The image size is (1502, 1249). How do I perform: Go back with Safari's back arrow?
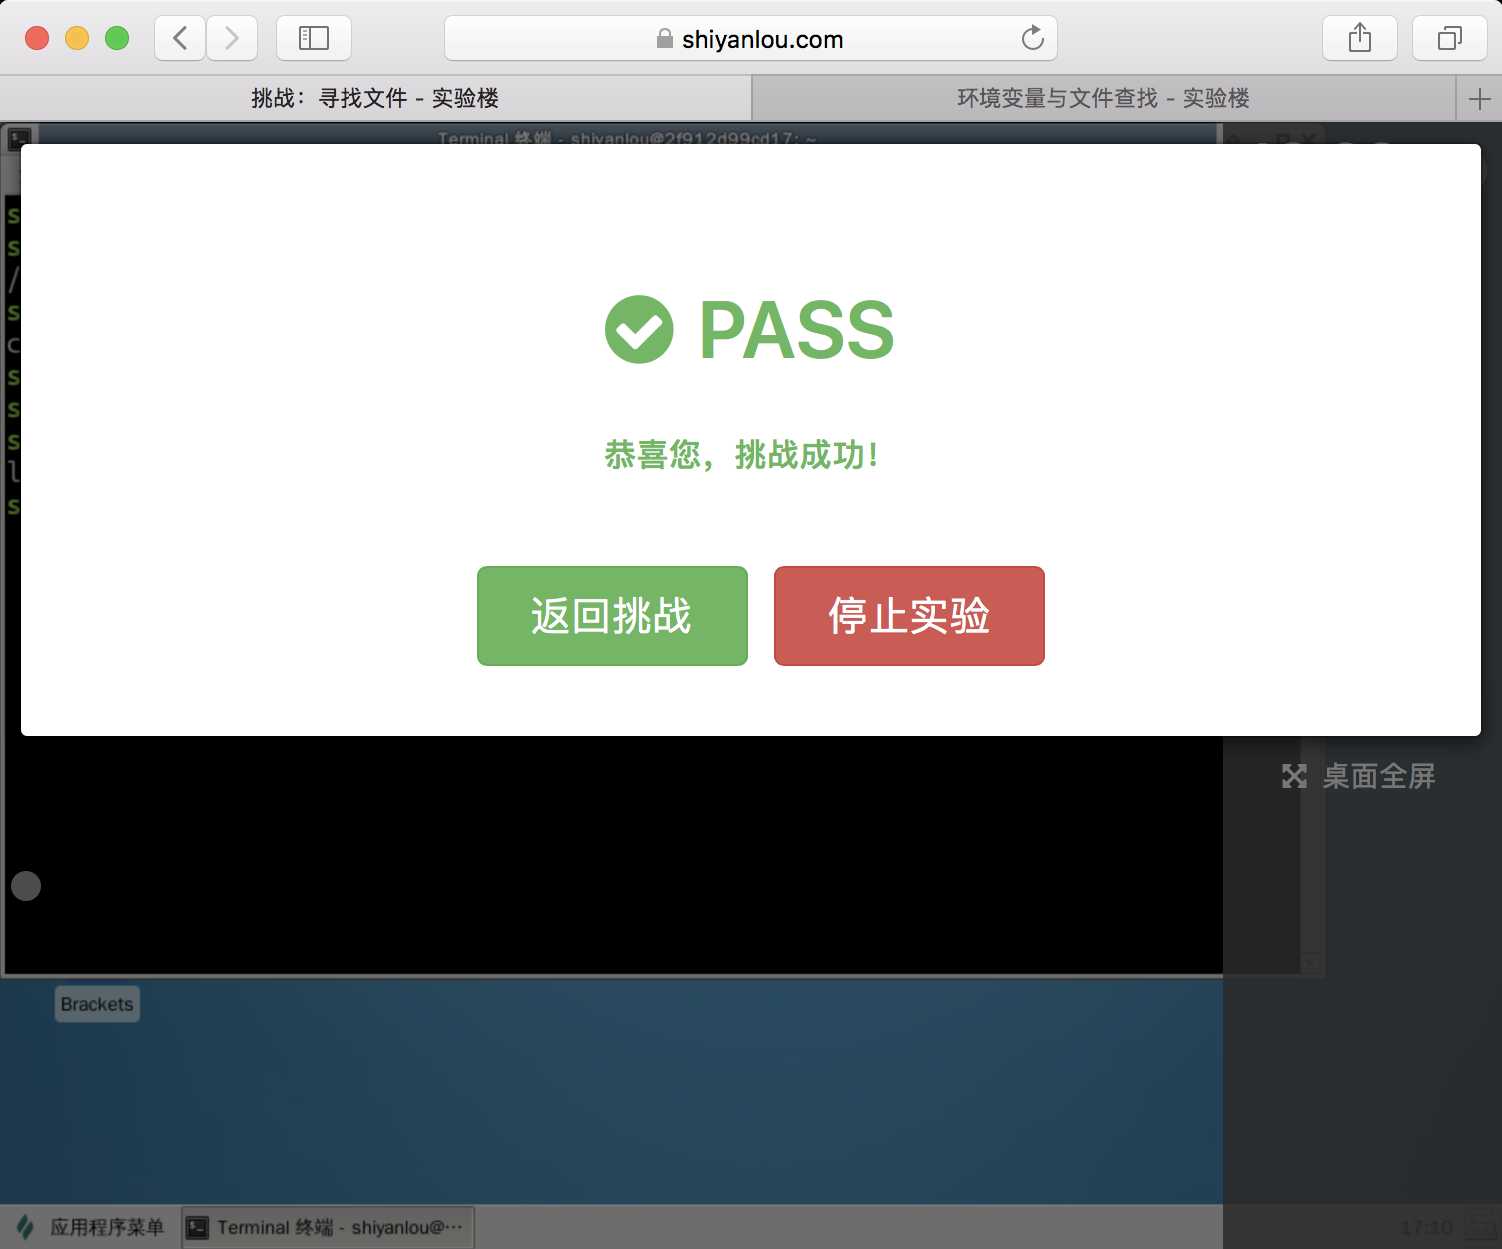(181, 39)
